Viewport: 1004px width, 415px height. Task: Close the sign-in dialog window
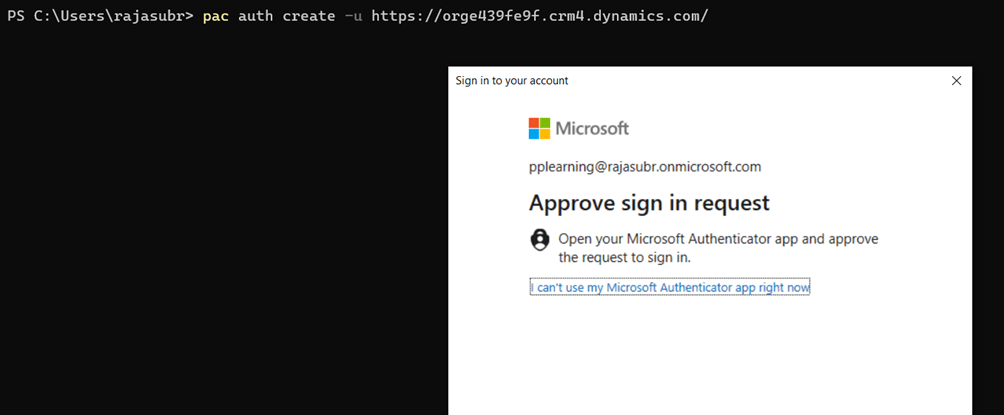pyautogui.click(x=956, y=80)
